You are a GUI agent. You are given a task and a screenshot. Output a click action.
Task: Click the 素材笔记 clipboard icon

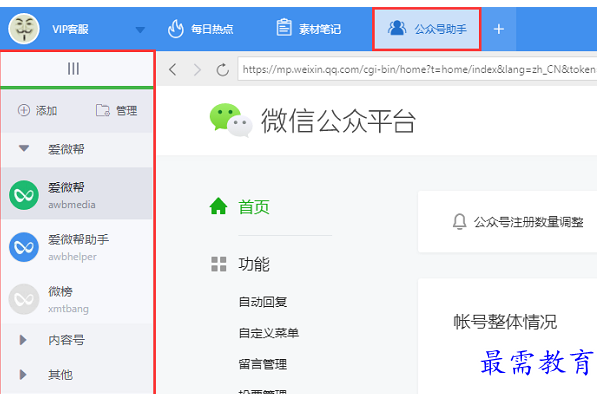[x=284, y=28]
